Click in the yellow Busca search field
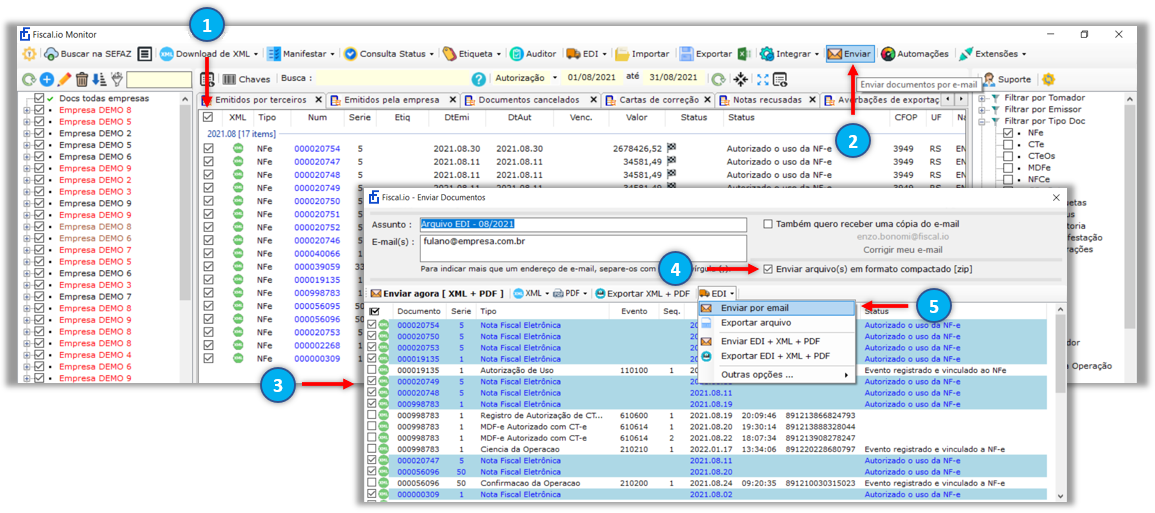 [391, 78]
